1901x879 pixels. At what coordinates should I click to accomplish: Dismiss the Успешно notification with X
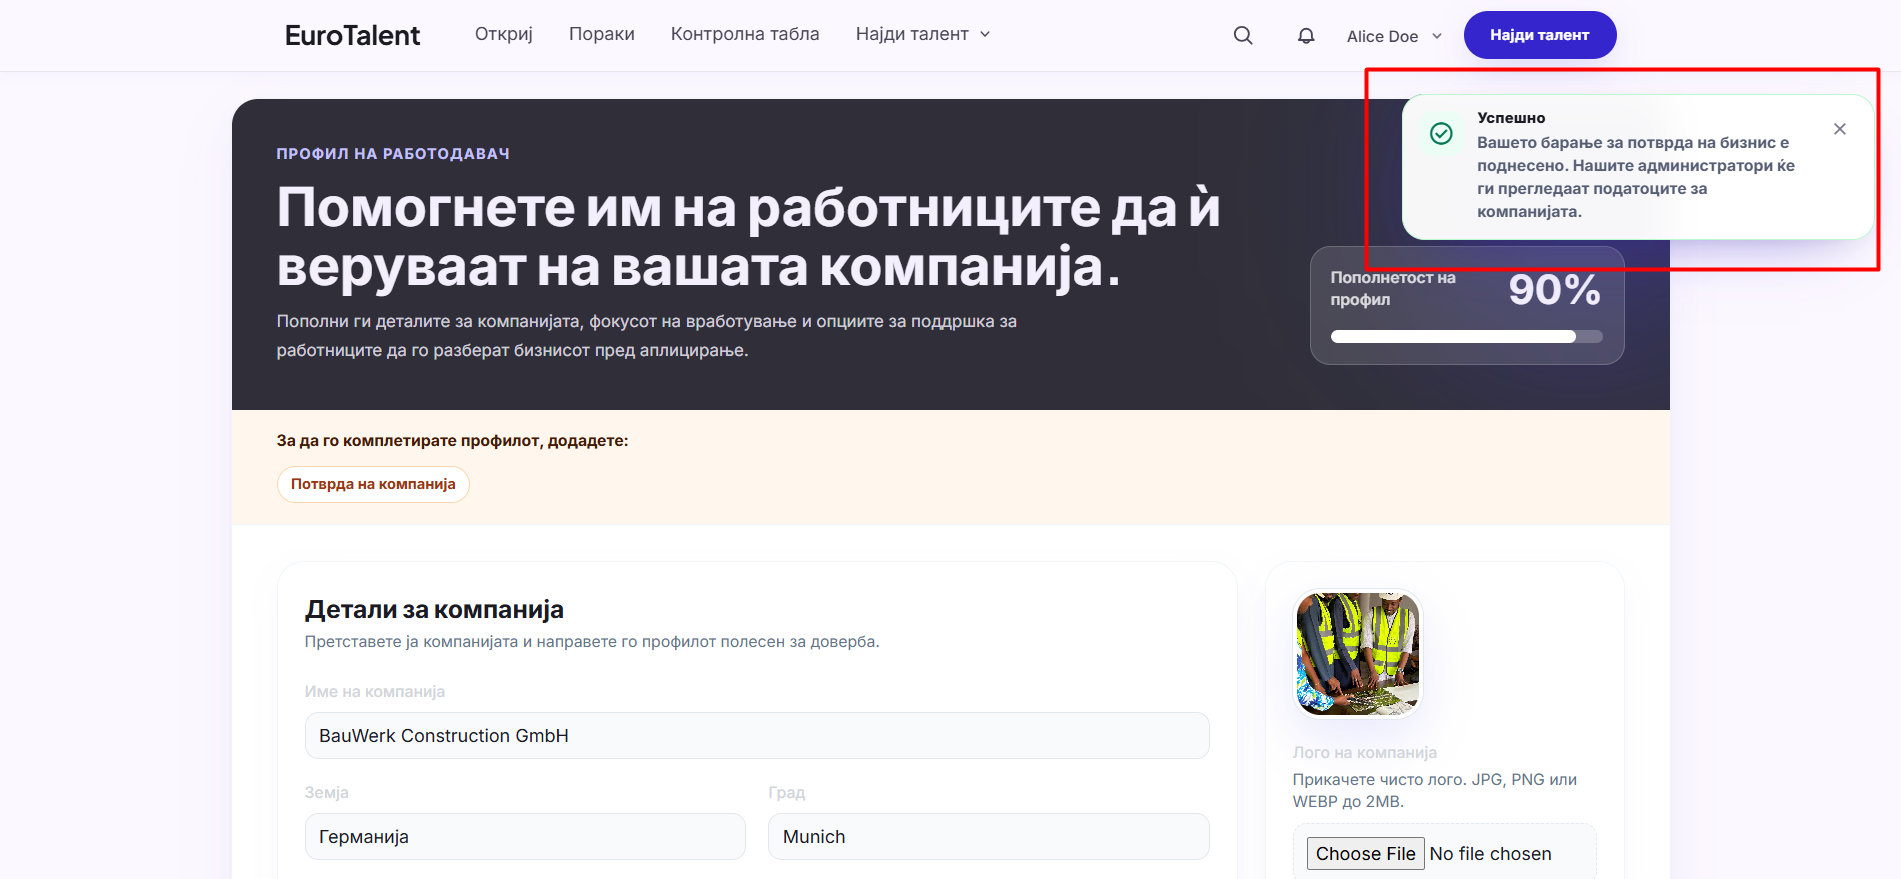tap(1840, 129)
